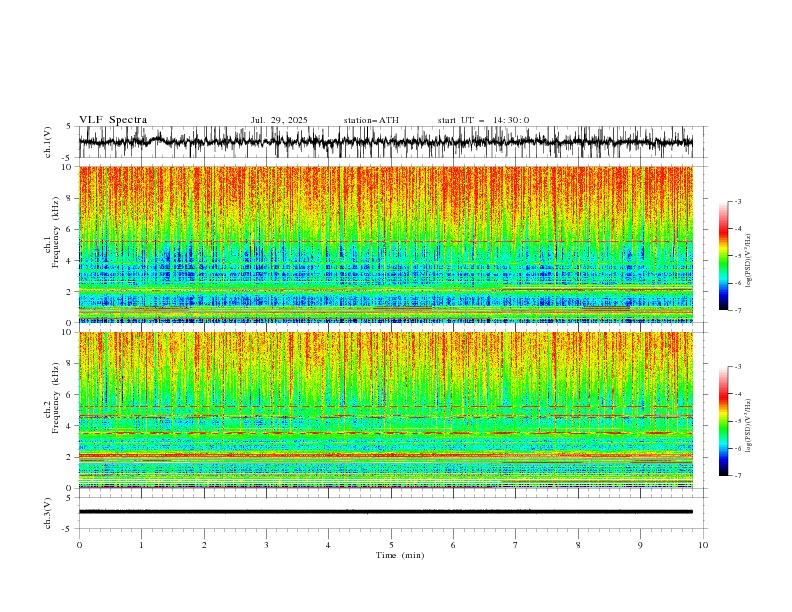Image resolution: width=792 pixels, height=612 pixels.
Task: Click the "station=ATH" header label
Action: pyautogui.click(x=371, y=120)
